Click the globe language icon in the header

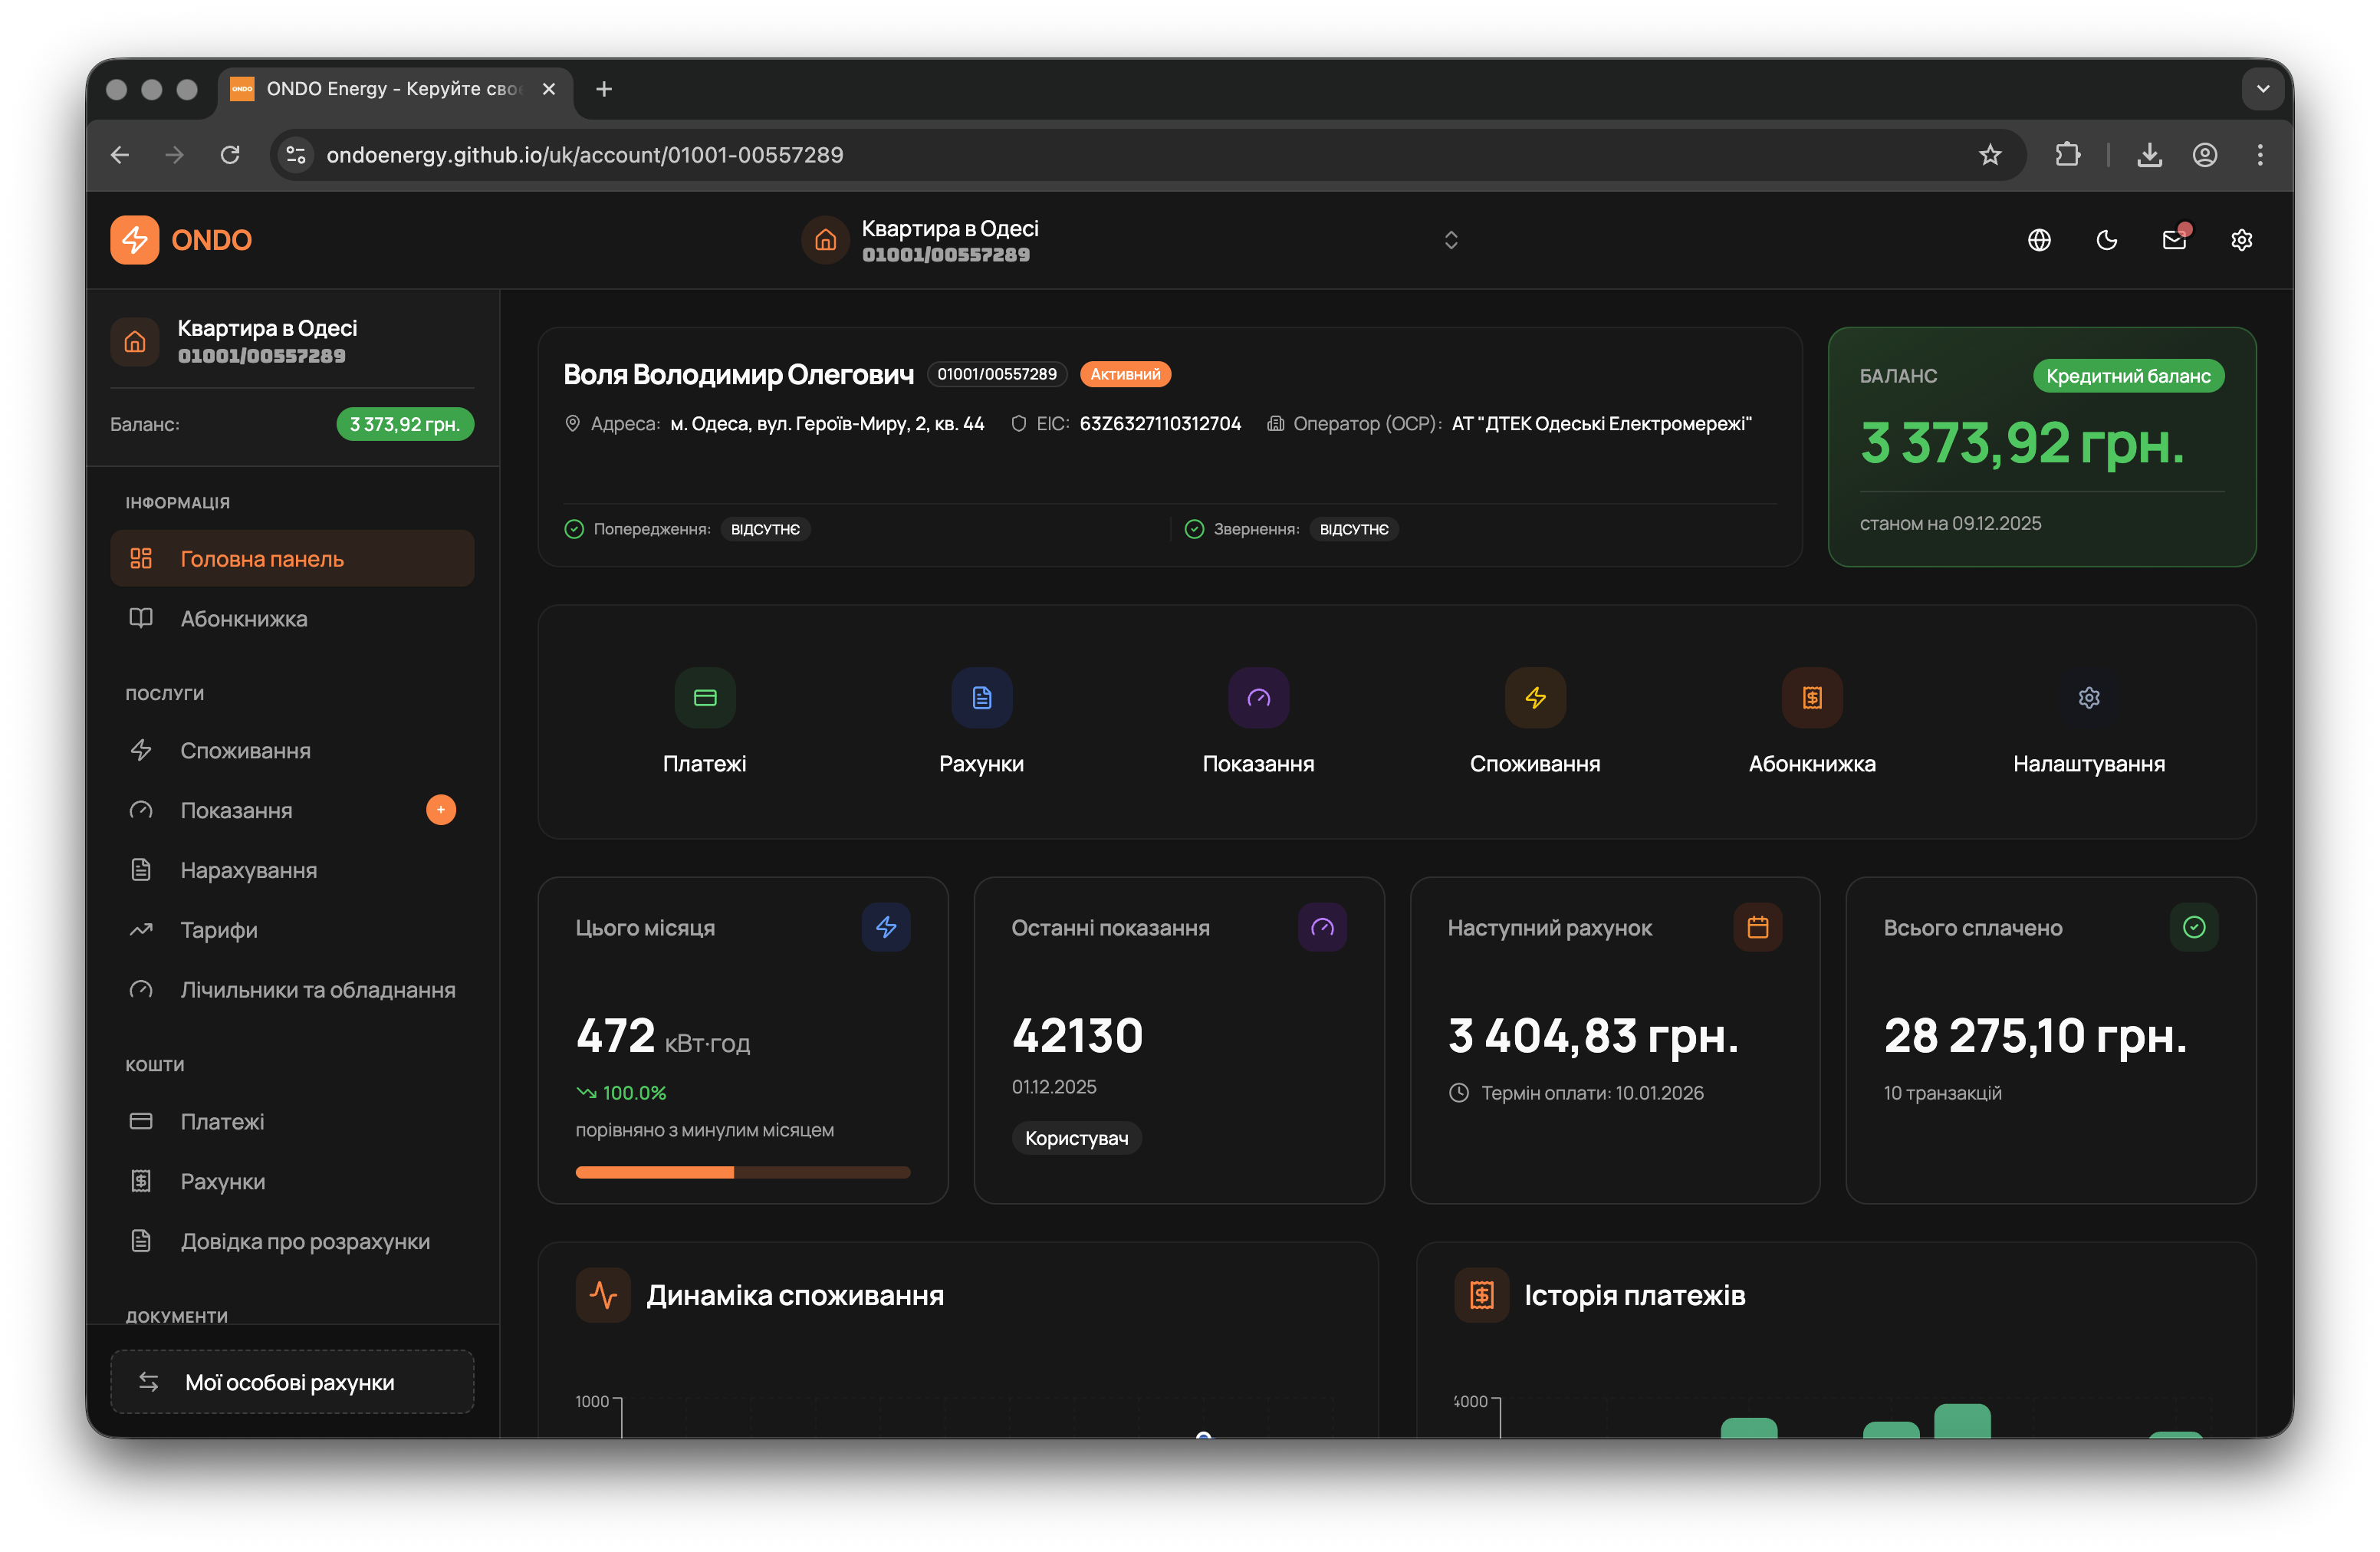[2040, 240]
